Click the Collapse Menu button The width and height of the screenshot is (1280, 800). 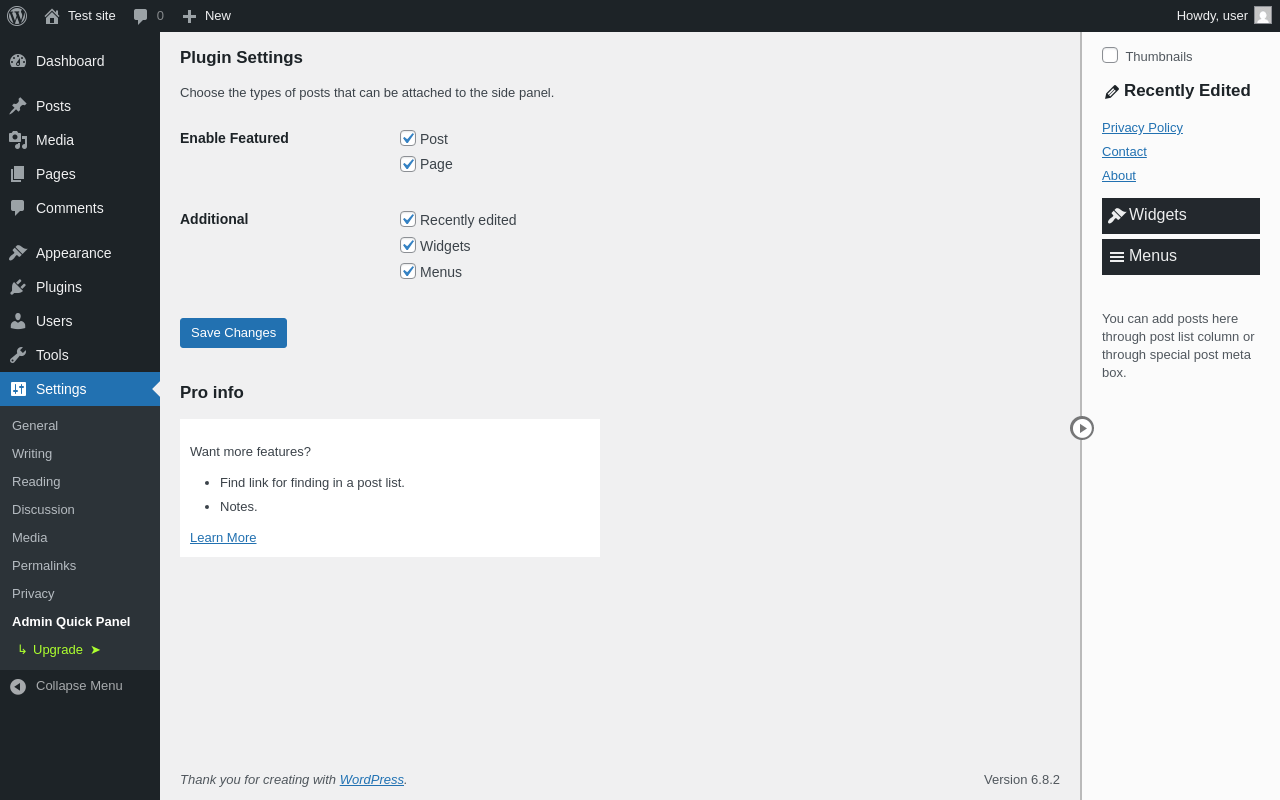[x=80, y=686]
